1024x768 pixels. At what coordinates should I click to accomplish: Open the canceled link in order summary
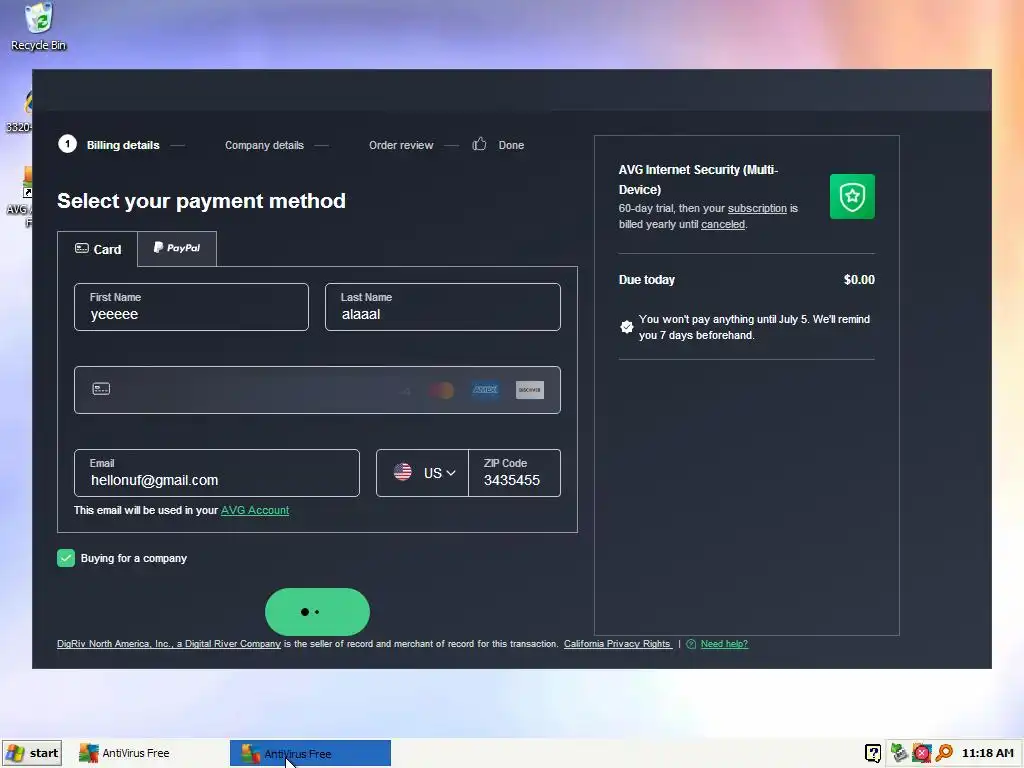pos(723,224)
